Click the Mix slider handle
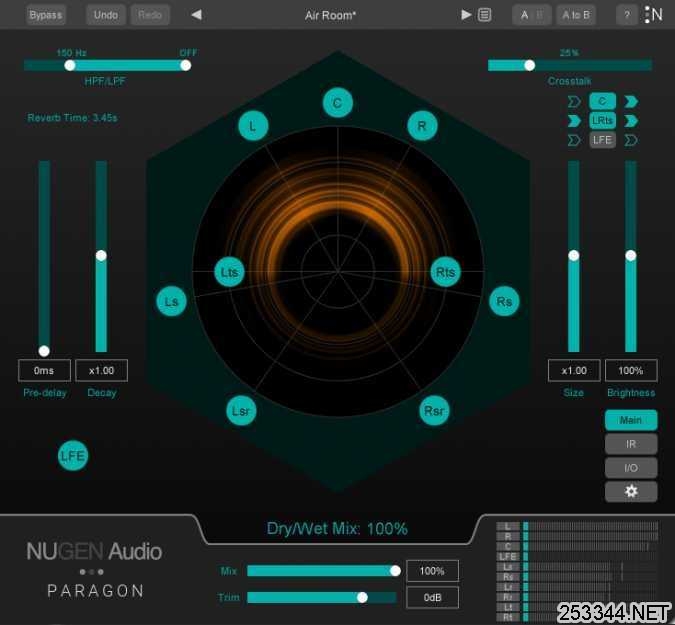 pos(395,571)
